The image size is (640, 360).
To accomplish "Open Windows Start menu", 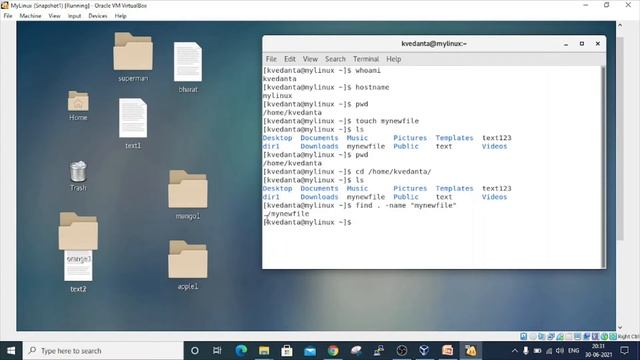I will tap(11, 351).
